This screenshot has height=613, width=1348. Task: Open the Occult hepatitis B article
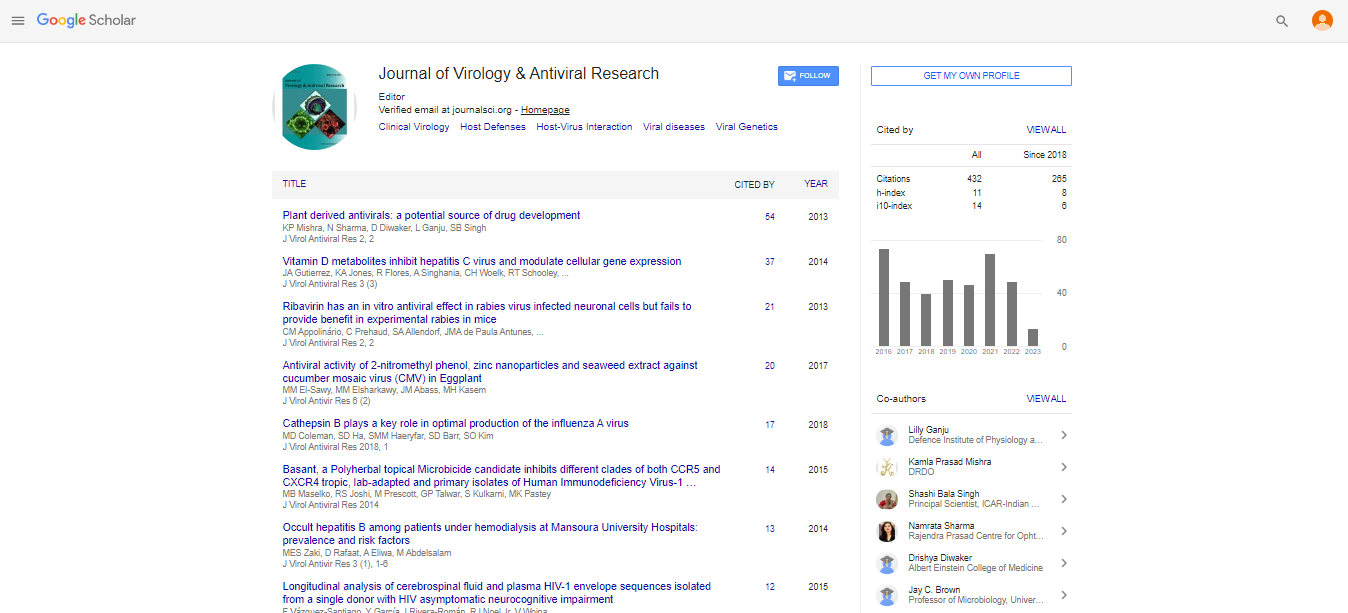490,533
